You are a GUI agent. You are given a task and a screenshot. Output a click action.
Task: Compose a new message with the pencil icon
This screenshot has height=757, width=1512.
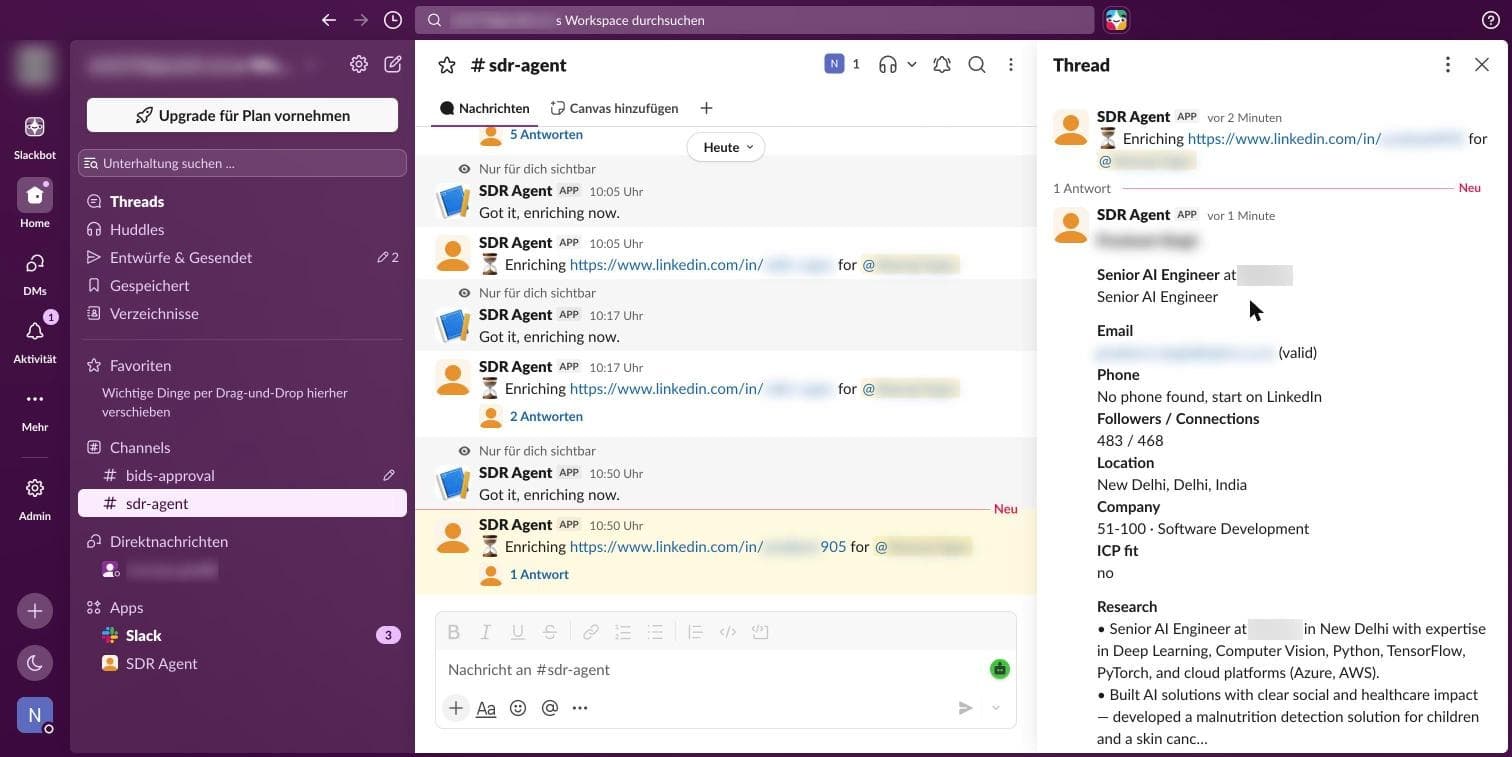pos(393,64)
